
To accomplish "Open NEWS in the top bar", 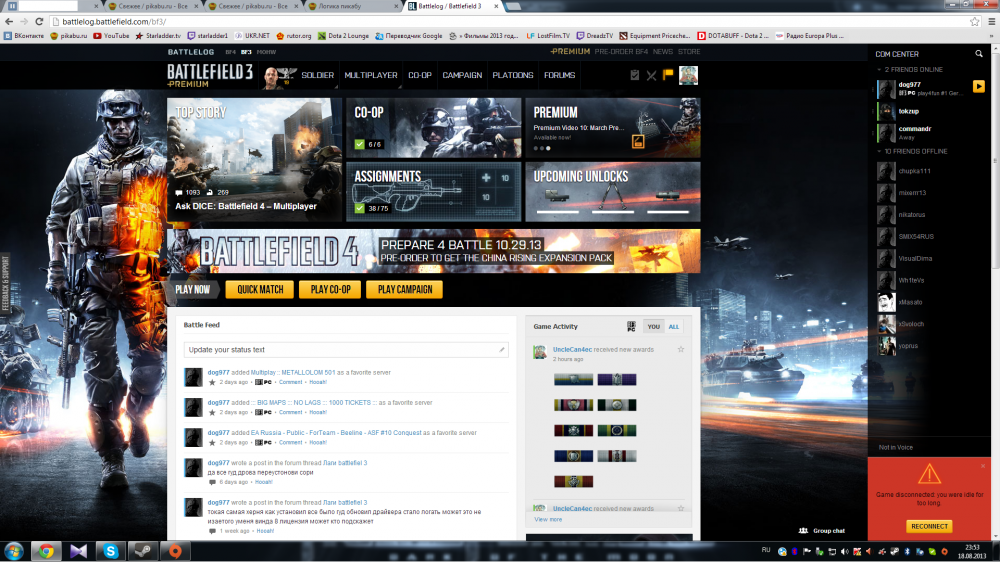I will [x=663, y=52].
